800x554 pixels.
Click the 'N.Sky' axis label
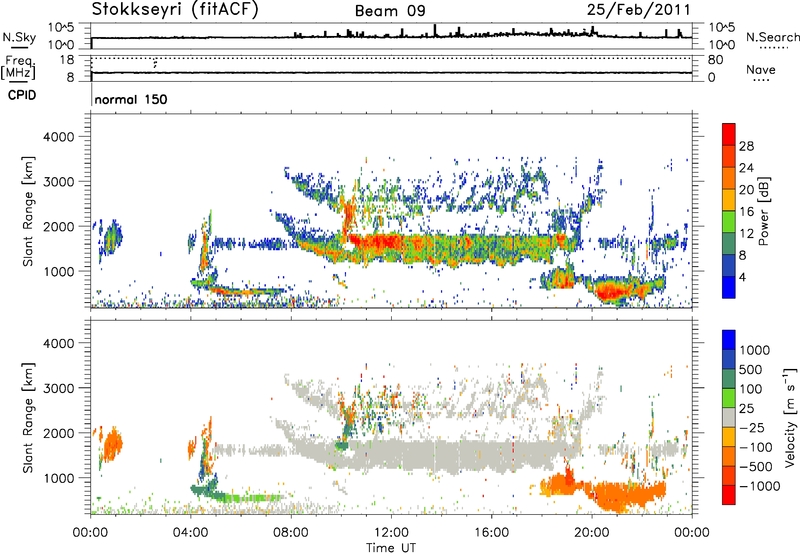pos(19,37)
